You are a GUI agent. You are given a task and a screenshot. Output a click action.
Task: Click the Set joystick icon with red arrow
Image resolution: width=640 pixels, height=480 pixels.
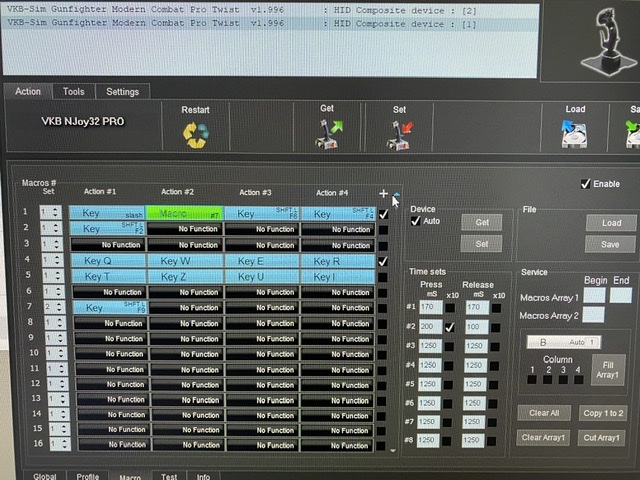[400, 136]
